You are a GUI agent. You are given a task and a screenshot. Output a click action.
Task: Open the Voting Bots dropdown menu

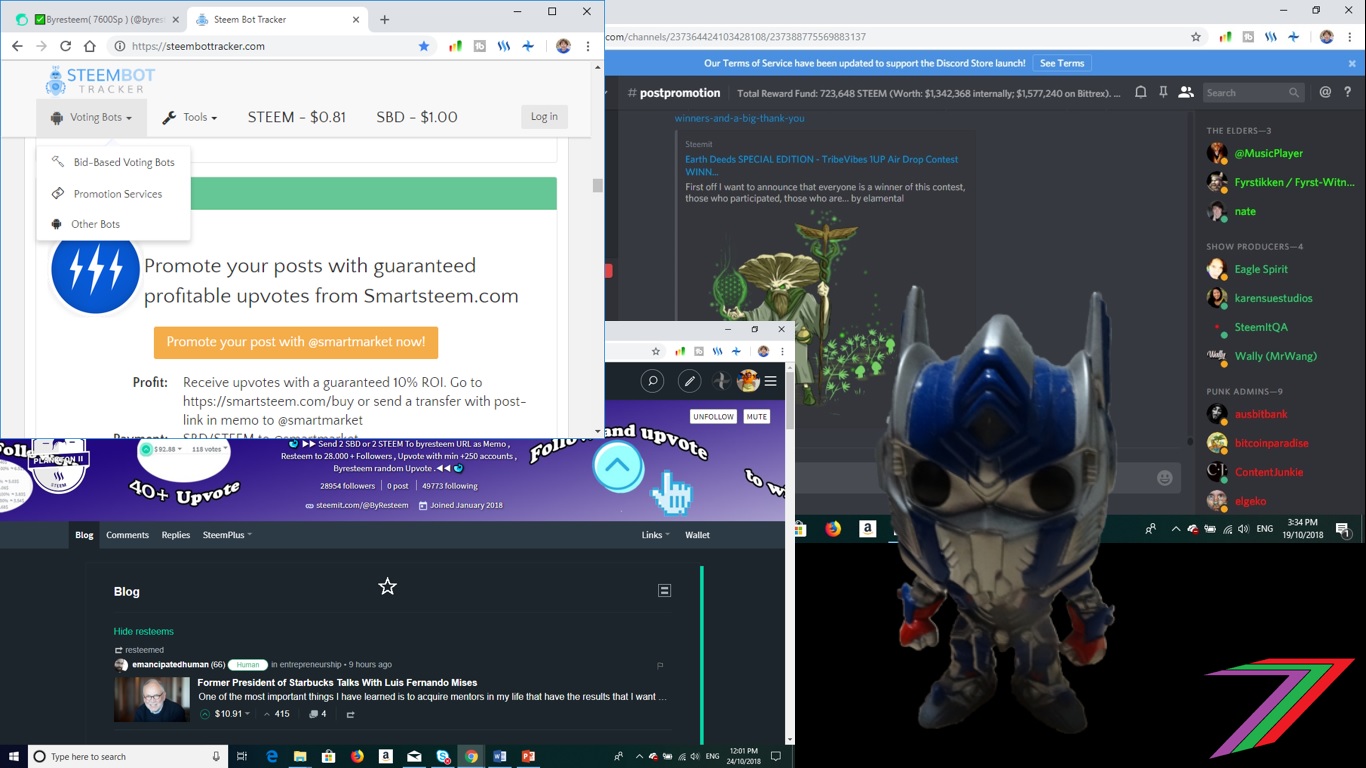tap(91, 117)
